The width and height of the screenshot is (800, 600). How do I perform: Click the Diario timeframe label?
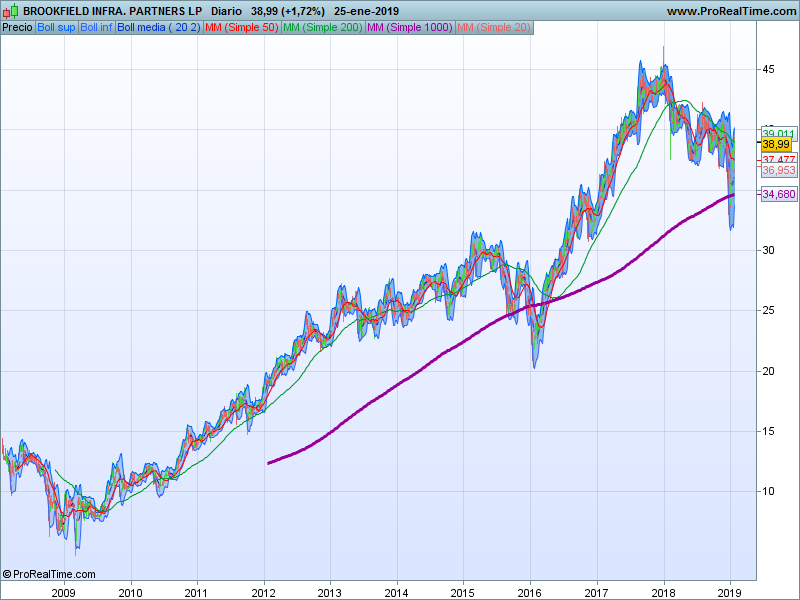click(x=227, y=11)
